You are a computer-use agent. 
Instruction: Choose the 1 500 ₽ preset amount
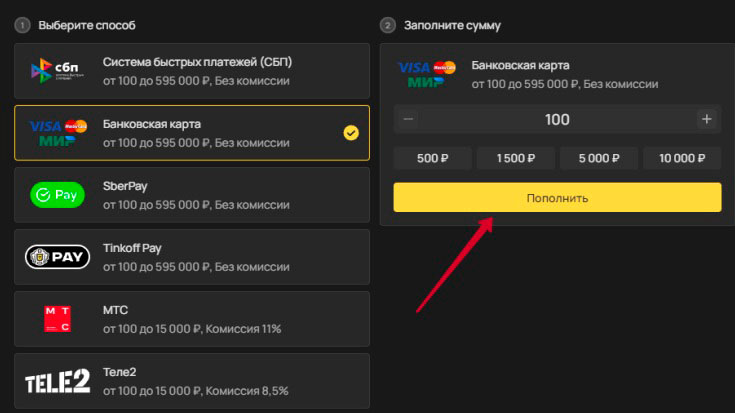(x=516, y=158)
